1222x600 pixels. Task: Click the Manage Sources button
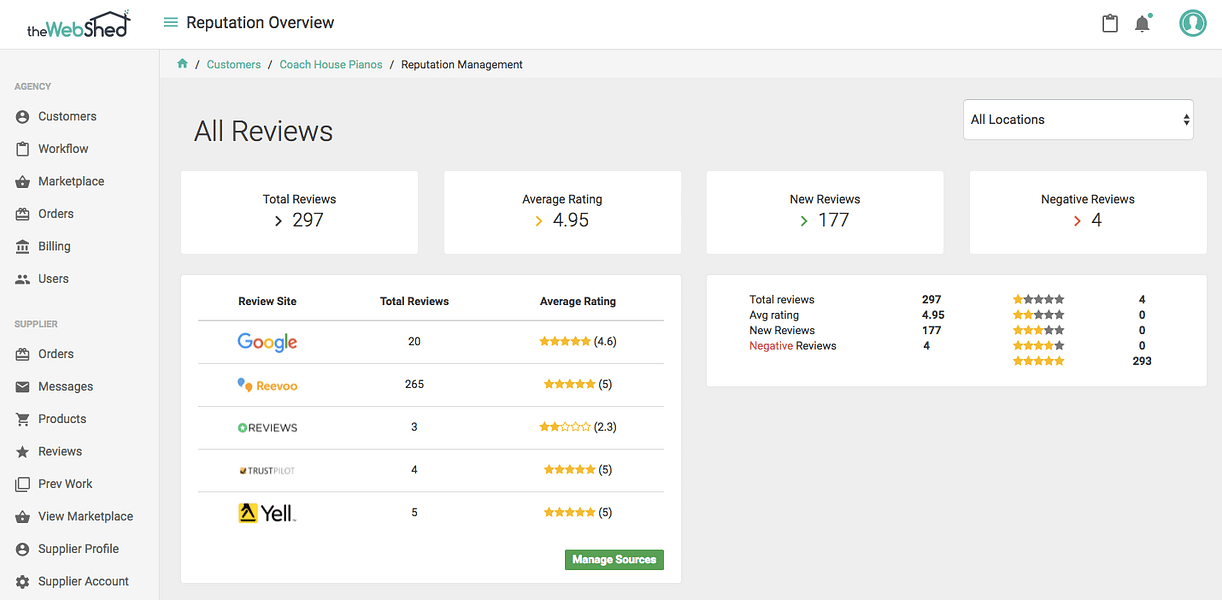tap(614, 560)
